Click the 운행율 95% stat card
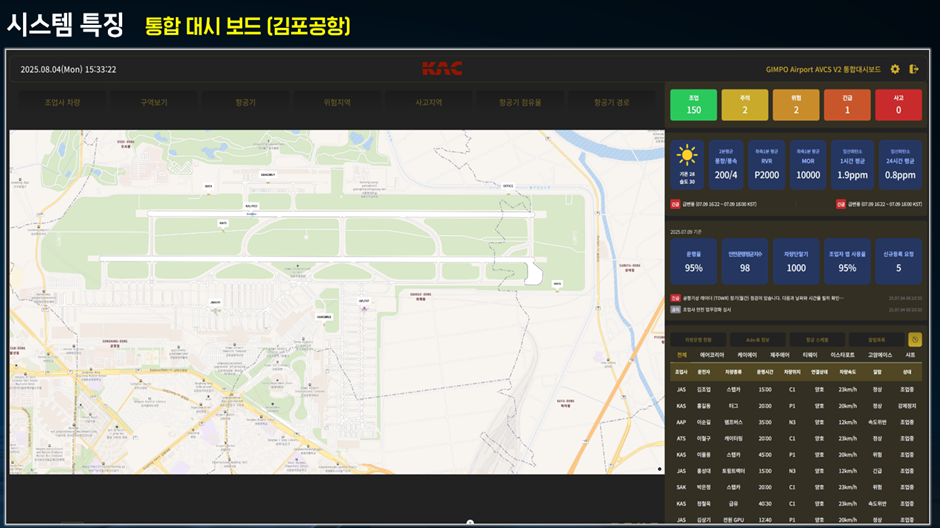The height and width of the screenshot is (528, 940). [x=693, y=261]
